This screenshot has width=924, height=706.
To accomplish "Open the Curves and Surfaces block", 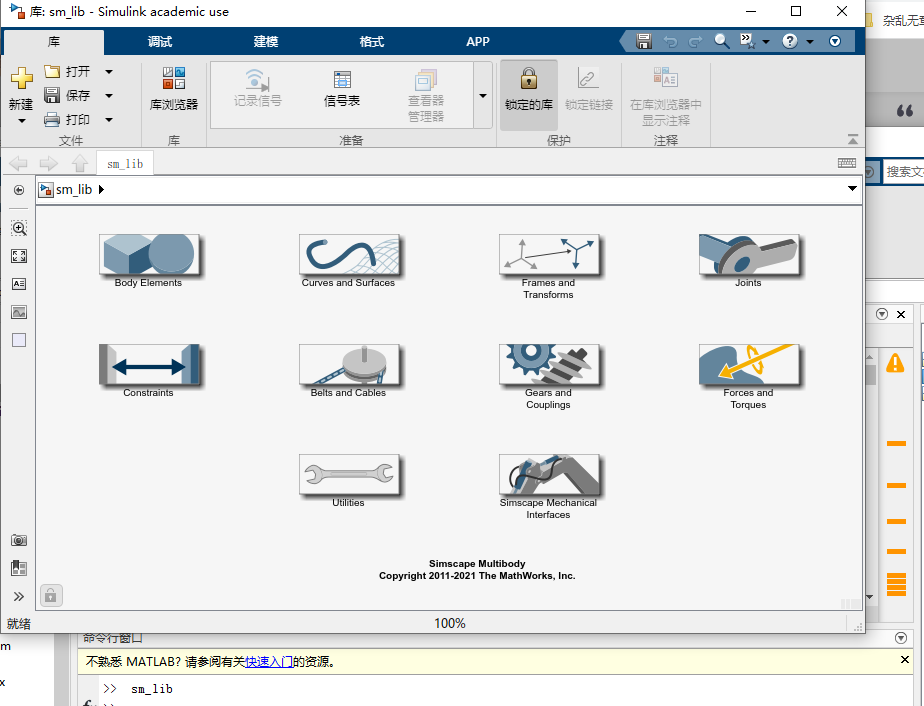I will 349,255.
